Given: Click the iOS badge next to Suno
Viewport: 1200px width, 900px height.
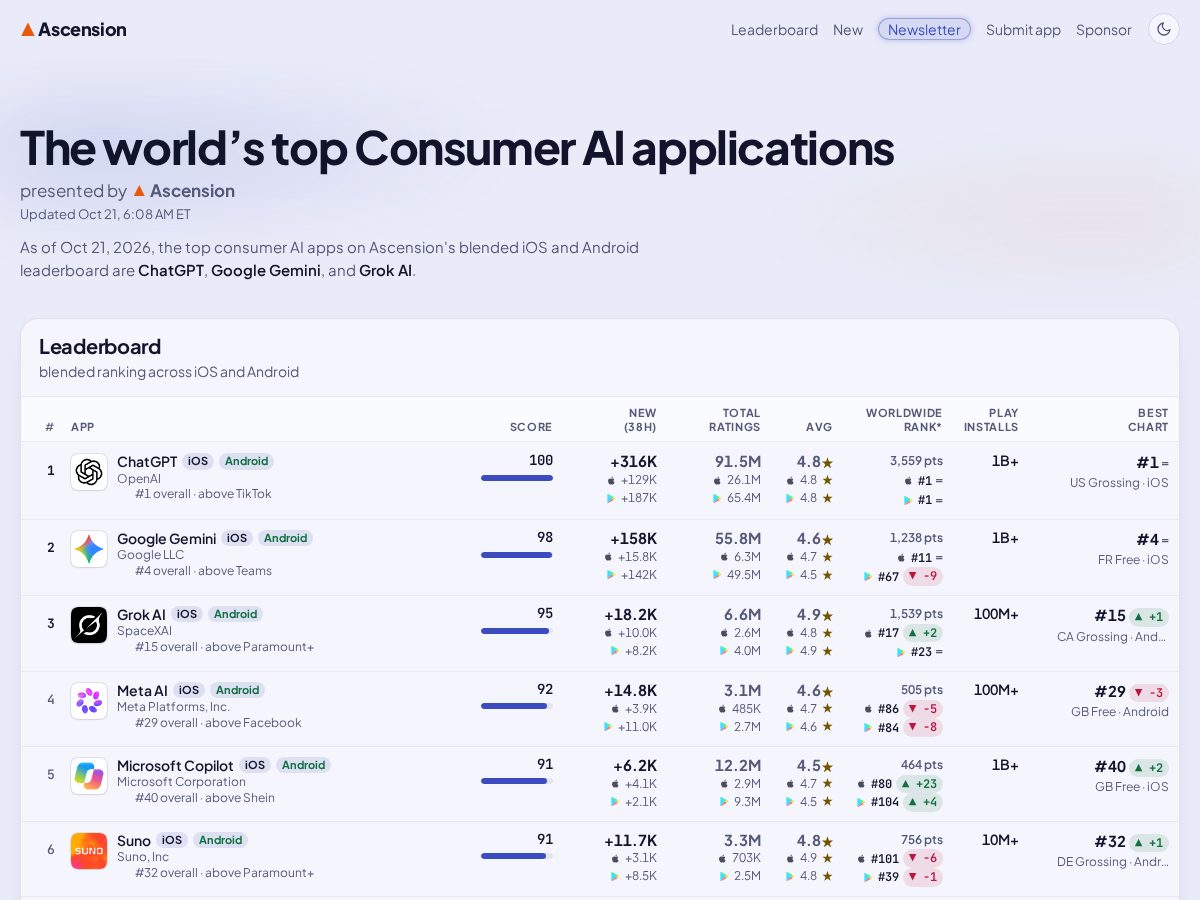Looking at the screenshot, I should pyautogui.click(x=172, y=840).
